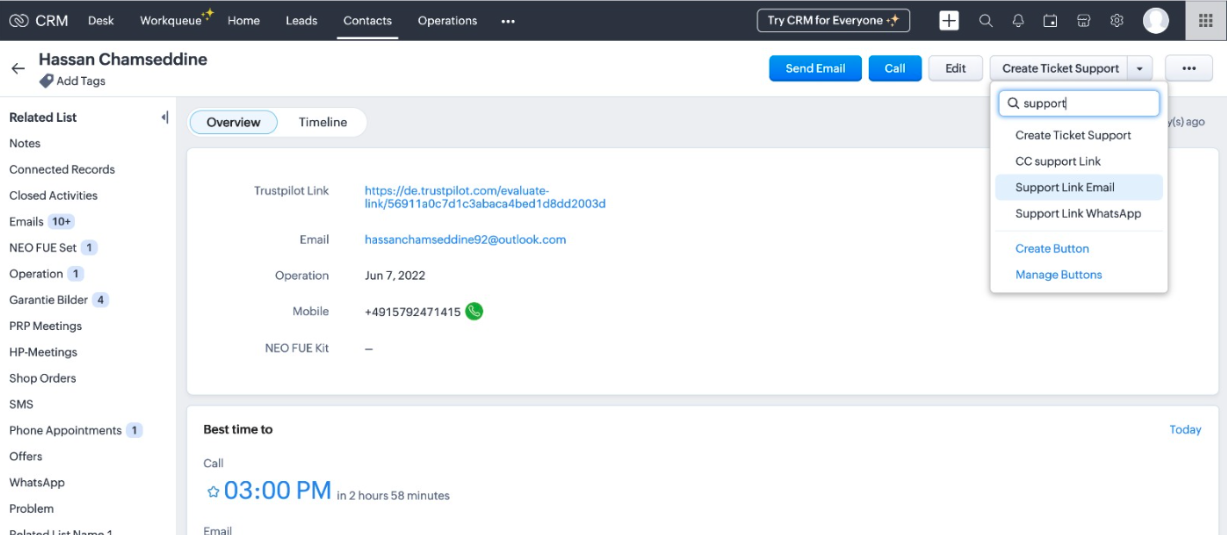Click the Call button

coord(895,68)
